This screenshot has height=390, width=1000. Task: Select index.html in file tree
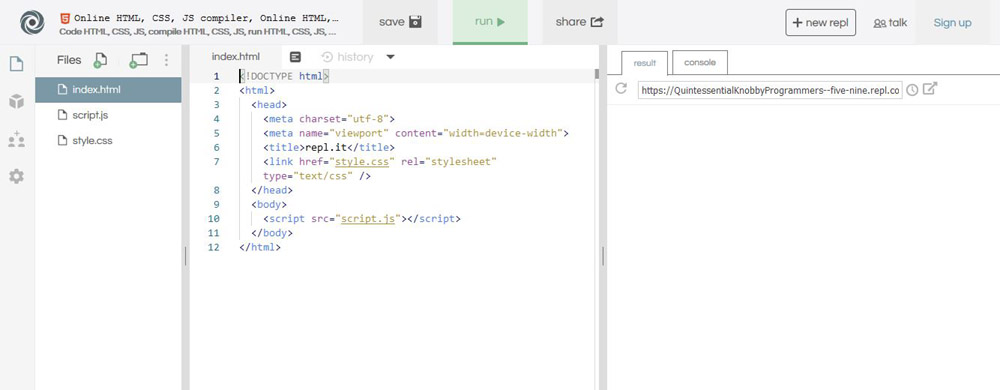(108, 90)
